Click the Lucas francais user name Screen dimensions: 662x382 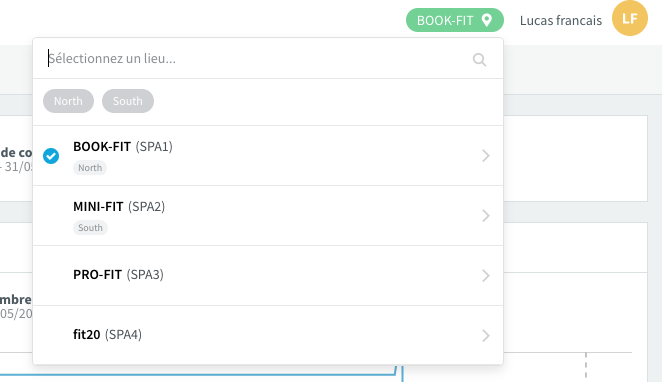coord(561,20)
